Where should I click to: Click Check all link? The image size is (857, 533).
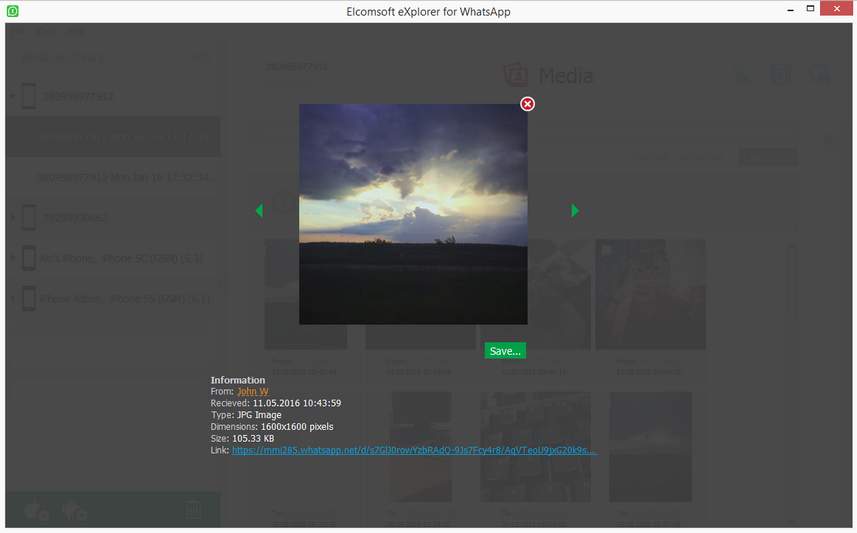pos(650,157)
